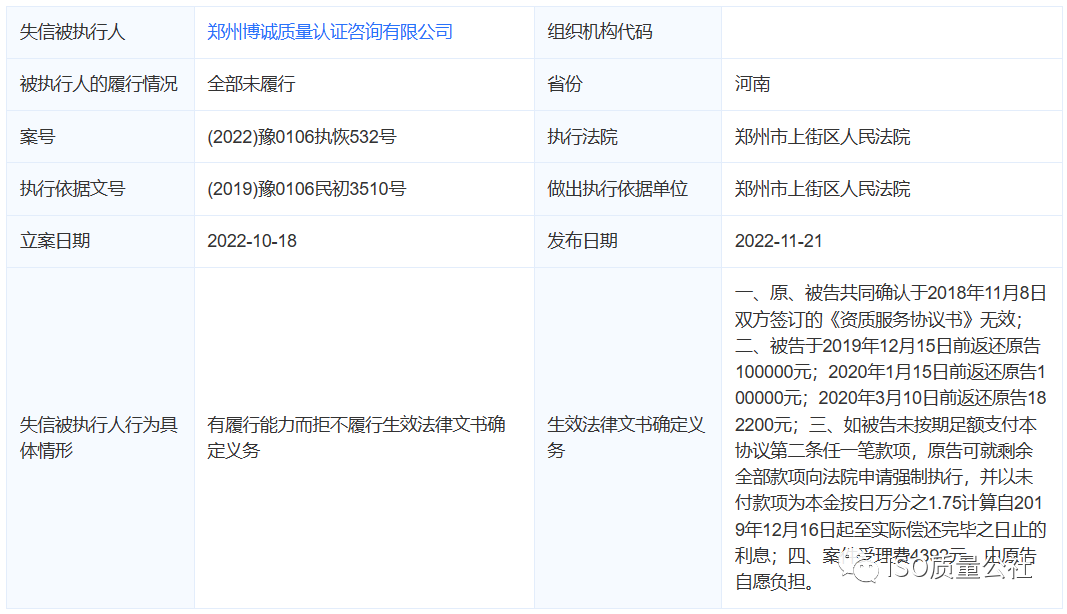Viewport: 1067px width, 614px height.
Task: Click the 失信被执行人行为具体情形 label
Action: [99, 438]
